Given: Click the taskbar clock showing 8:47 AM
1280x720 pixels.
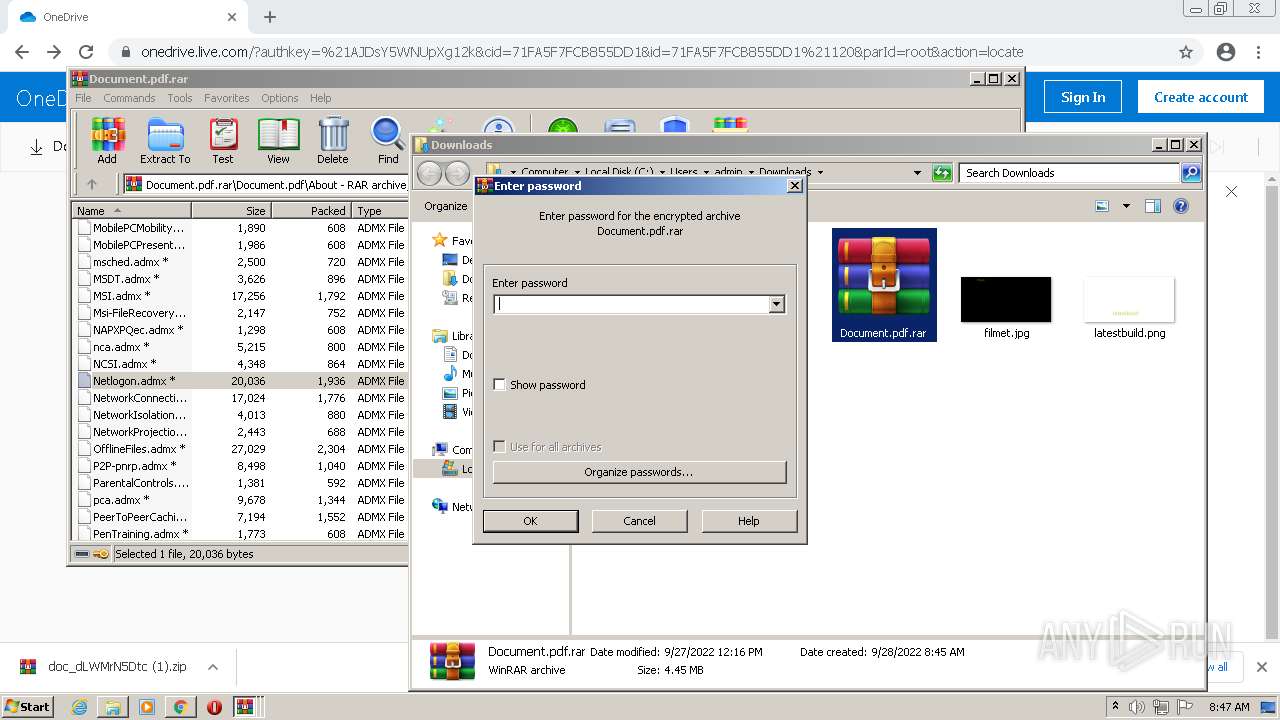Looking at the screenshot, I should point(1229,707).
